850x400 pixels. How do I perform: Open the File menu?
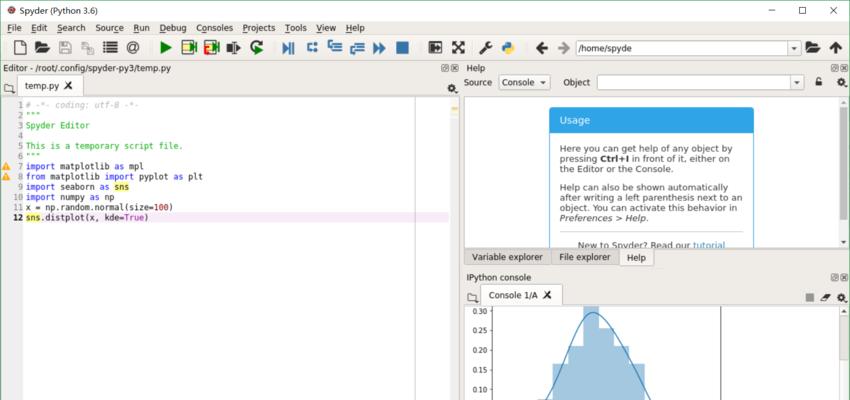[x=15, y=28]
